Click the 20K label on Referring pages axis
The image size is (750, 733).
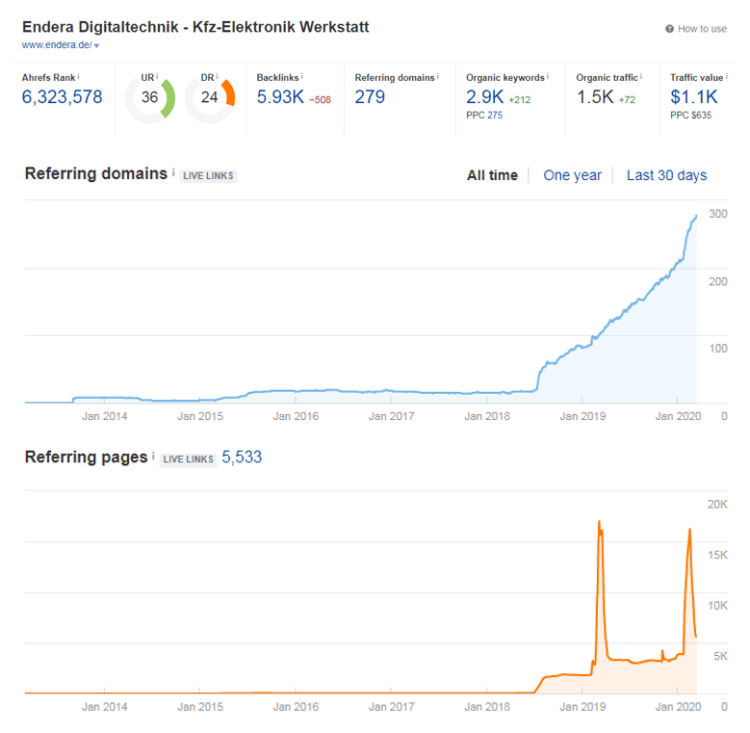[x=717, y=504]
